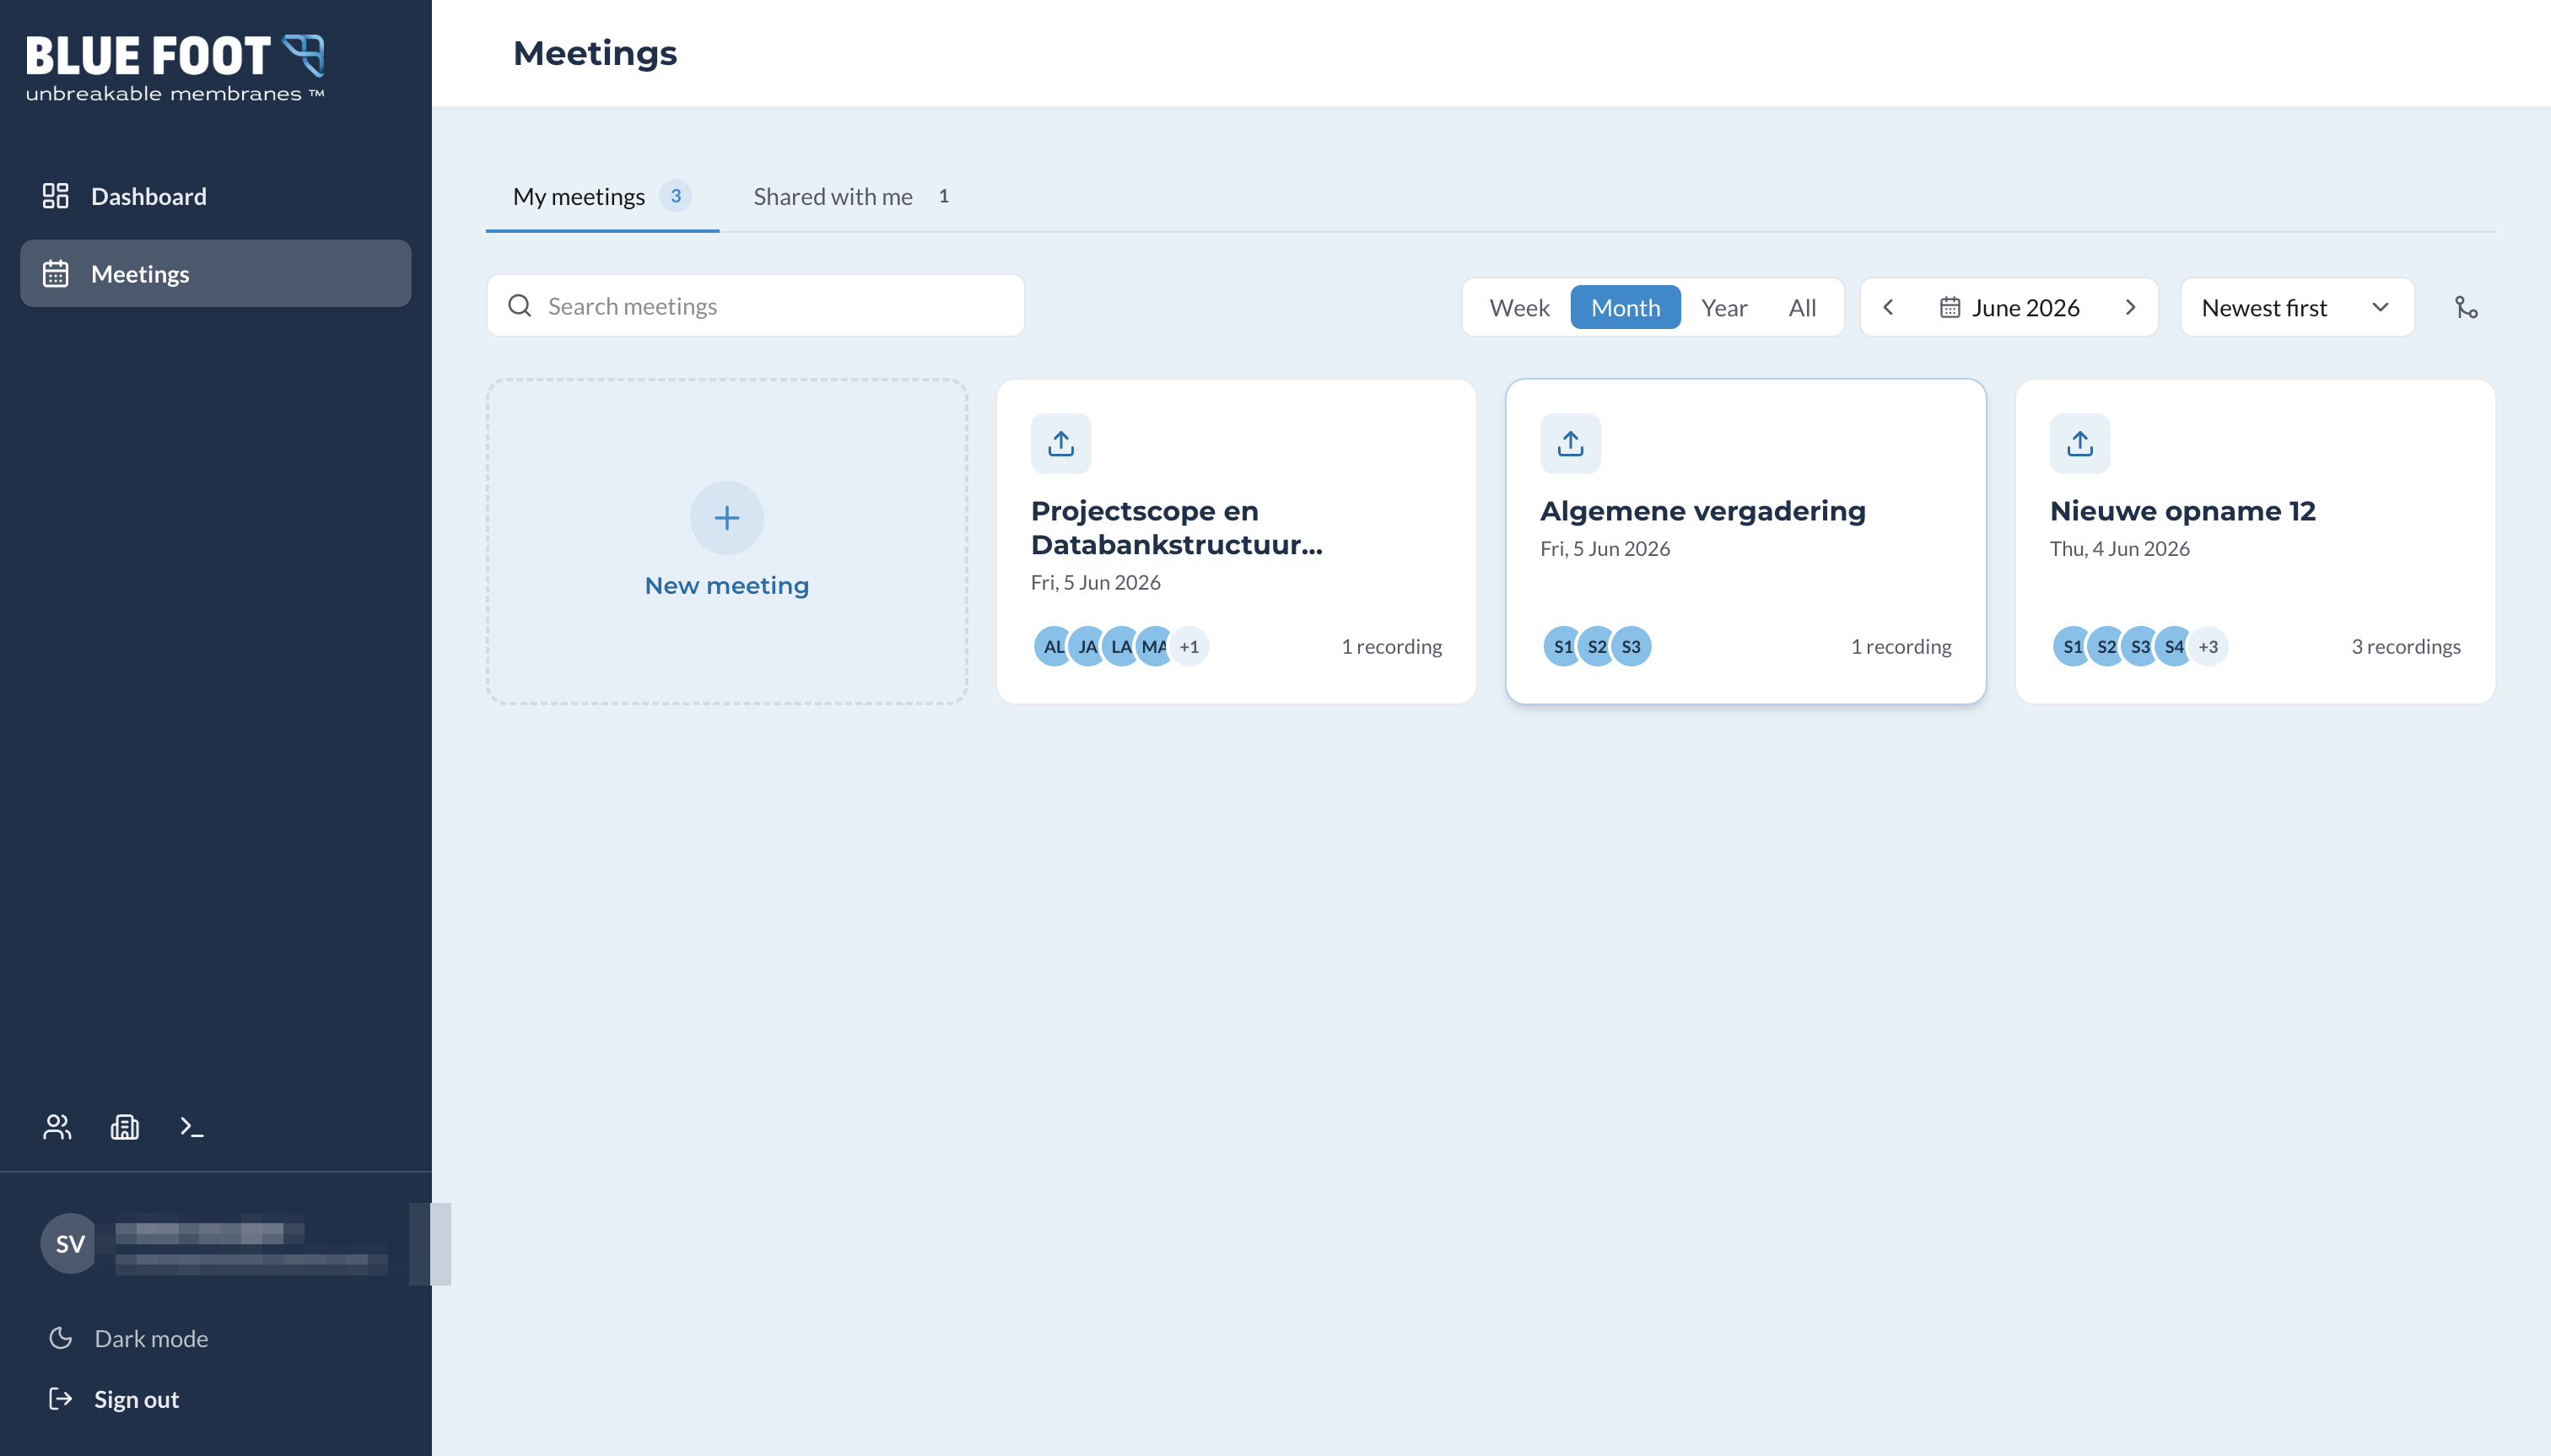
Task: Focus the Search meetings field
Action: 755,306
